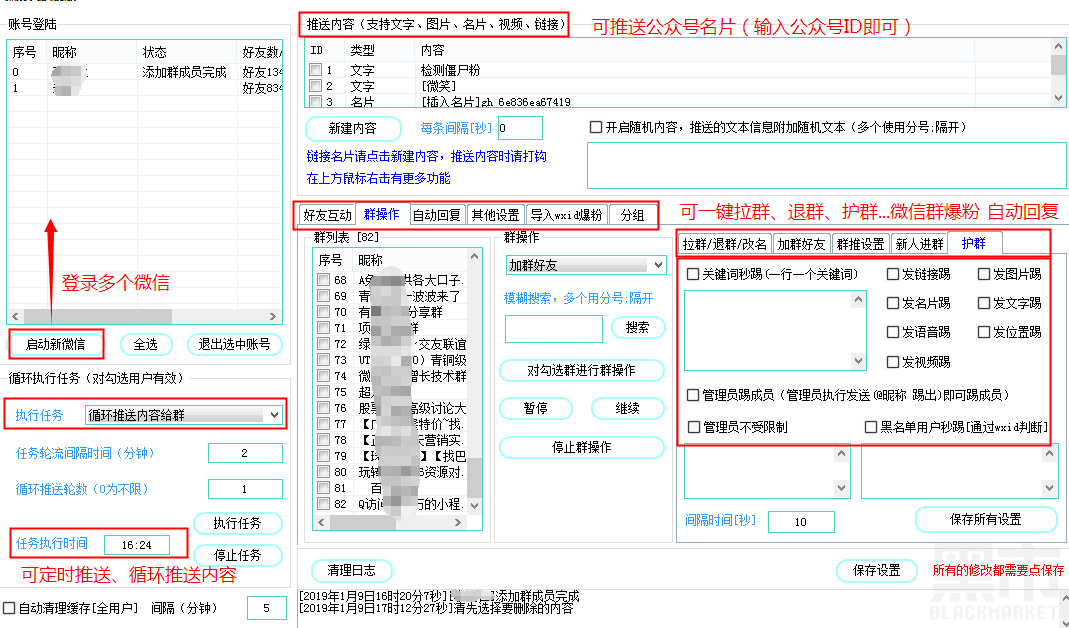The height and width of the screenshot is (628, 1069).
Task: Enable 自动清理缓存[全用户] checkbox
Action: [x=10, y=608]
